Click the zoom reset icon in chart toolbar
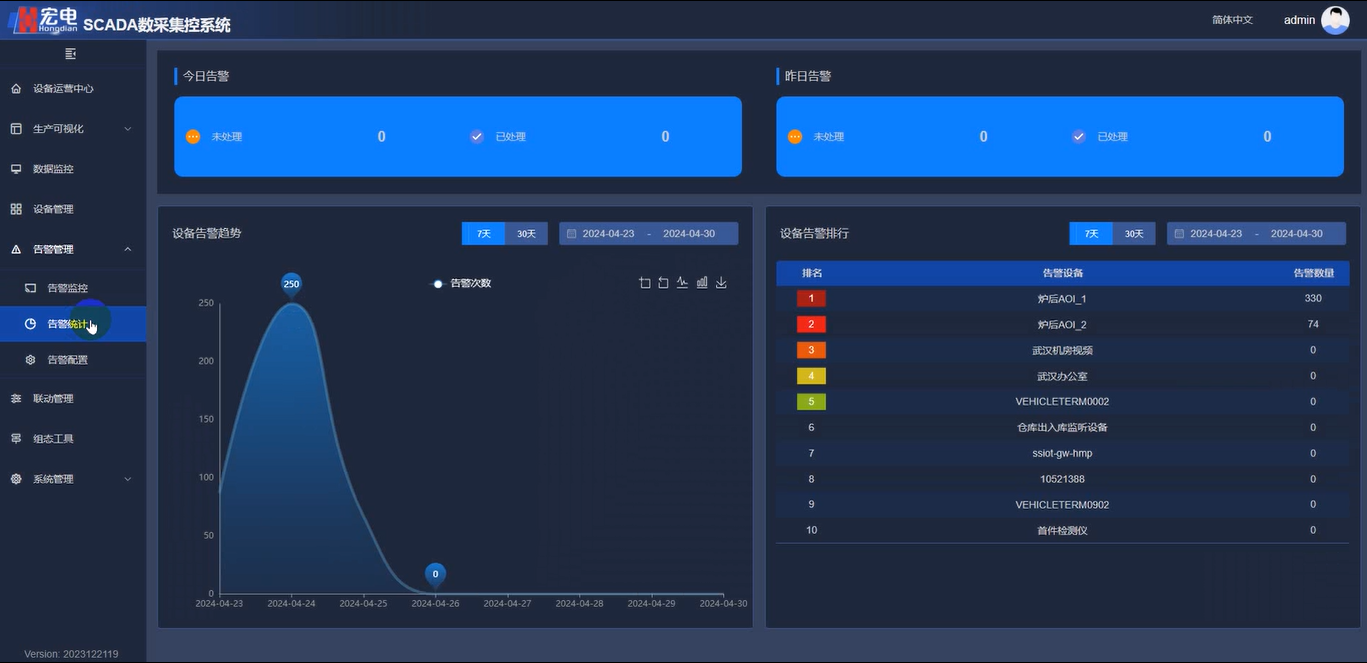This screenshot has height=663, width=1367. (x=663, y=283)
